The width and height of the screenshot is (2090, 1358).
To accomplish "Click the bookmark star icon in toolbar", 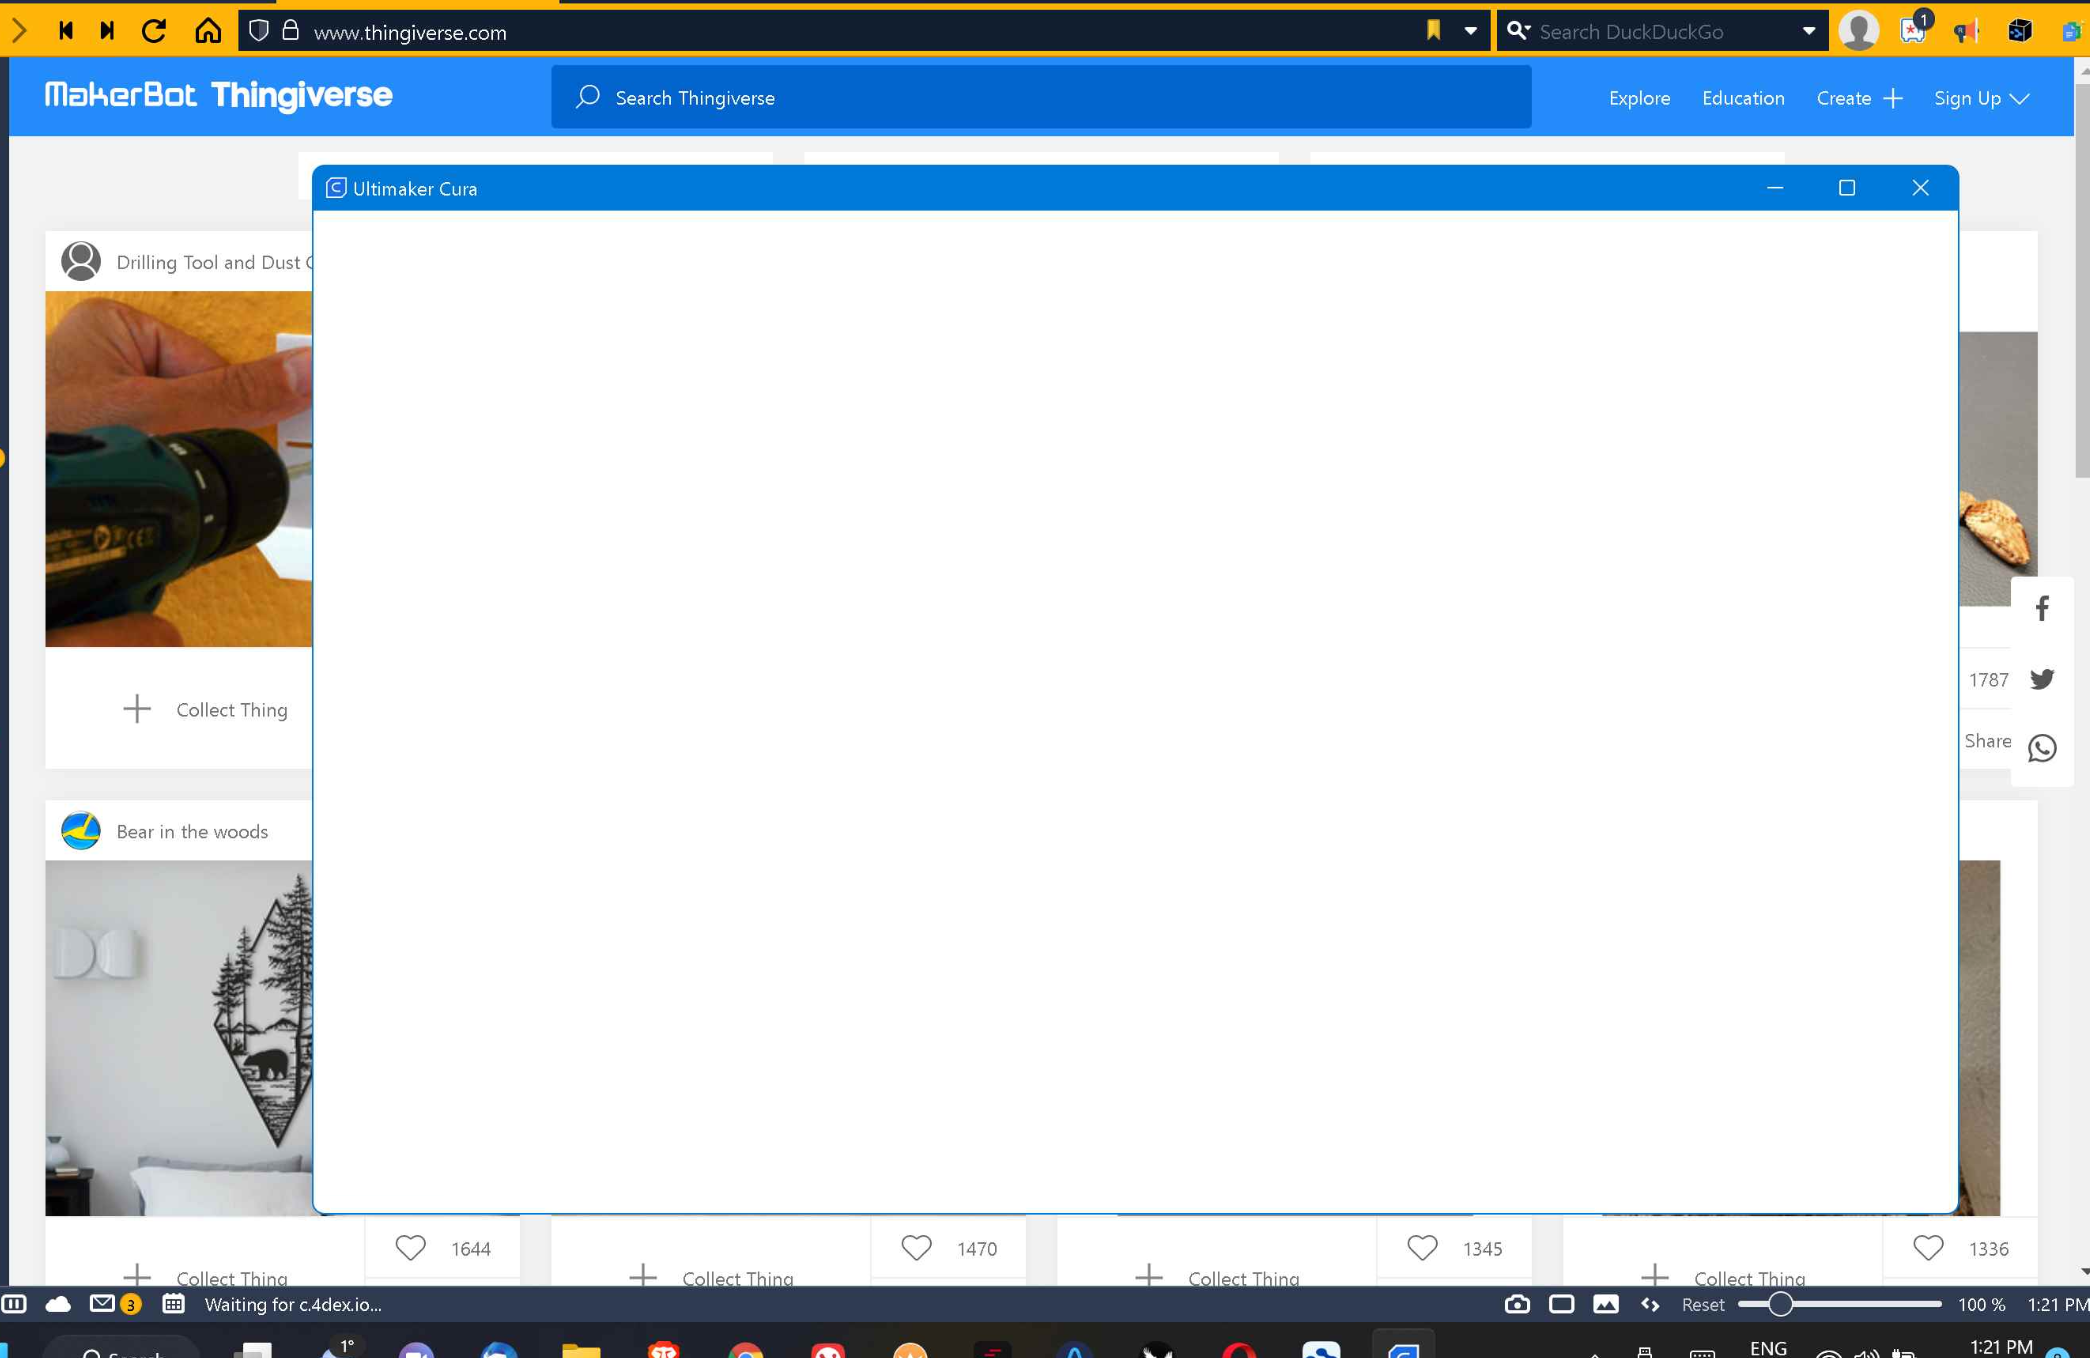I will coord(1432,30).
